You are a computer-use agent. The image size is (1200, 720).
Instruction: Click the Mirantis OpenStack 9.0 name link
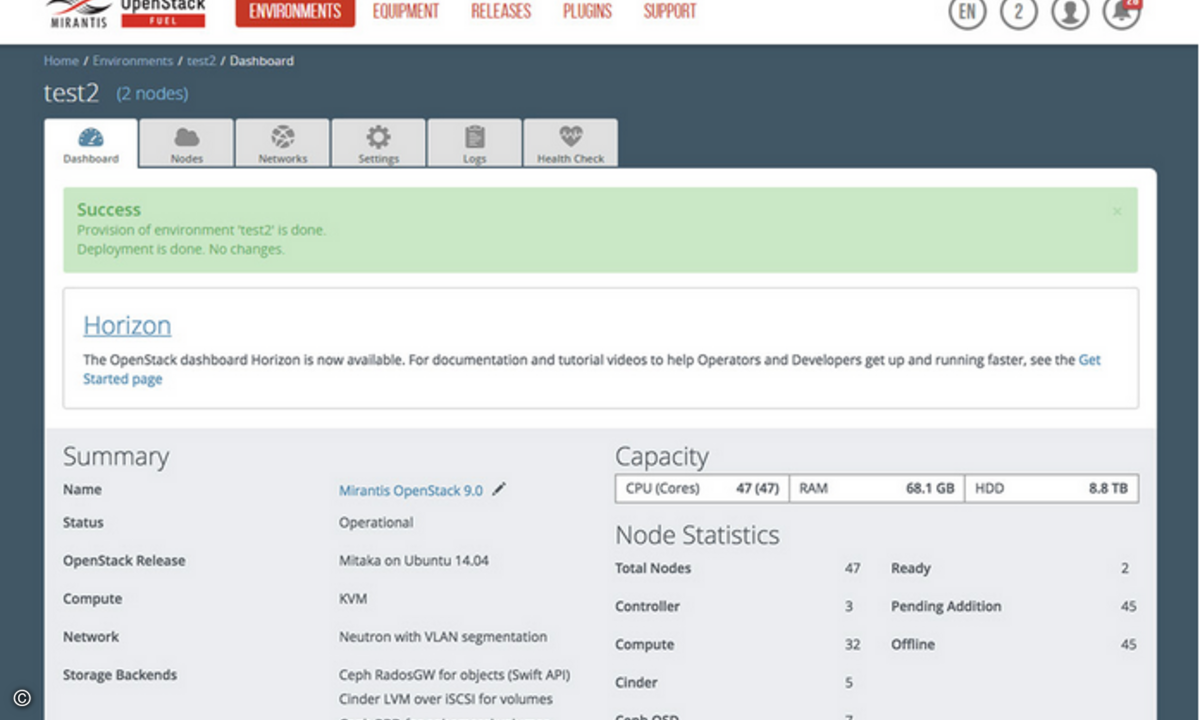coord(411,490)
